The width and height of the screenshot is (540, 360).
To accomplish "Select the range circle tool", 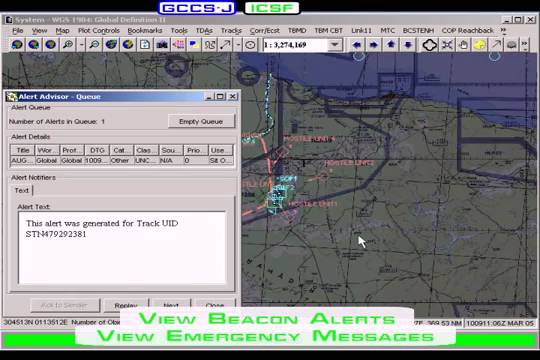I will (x=250, y=45).
